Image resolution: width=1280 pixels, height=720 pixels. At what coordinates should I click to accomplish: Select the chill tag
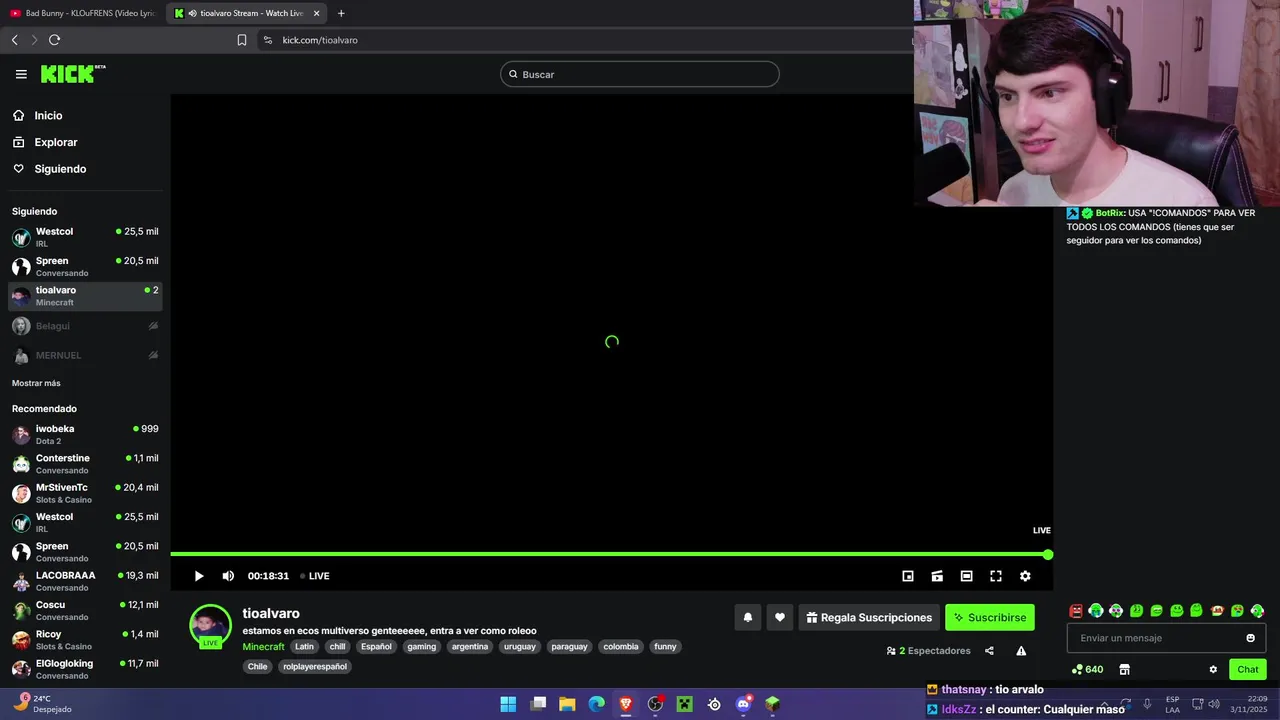[337, 647]
